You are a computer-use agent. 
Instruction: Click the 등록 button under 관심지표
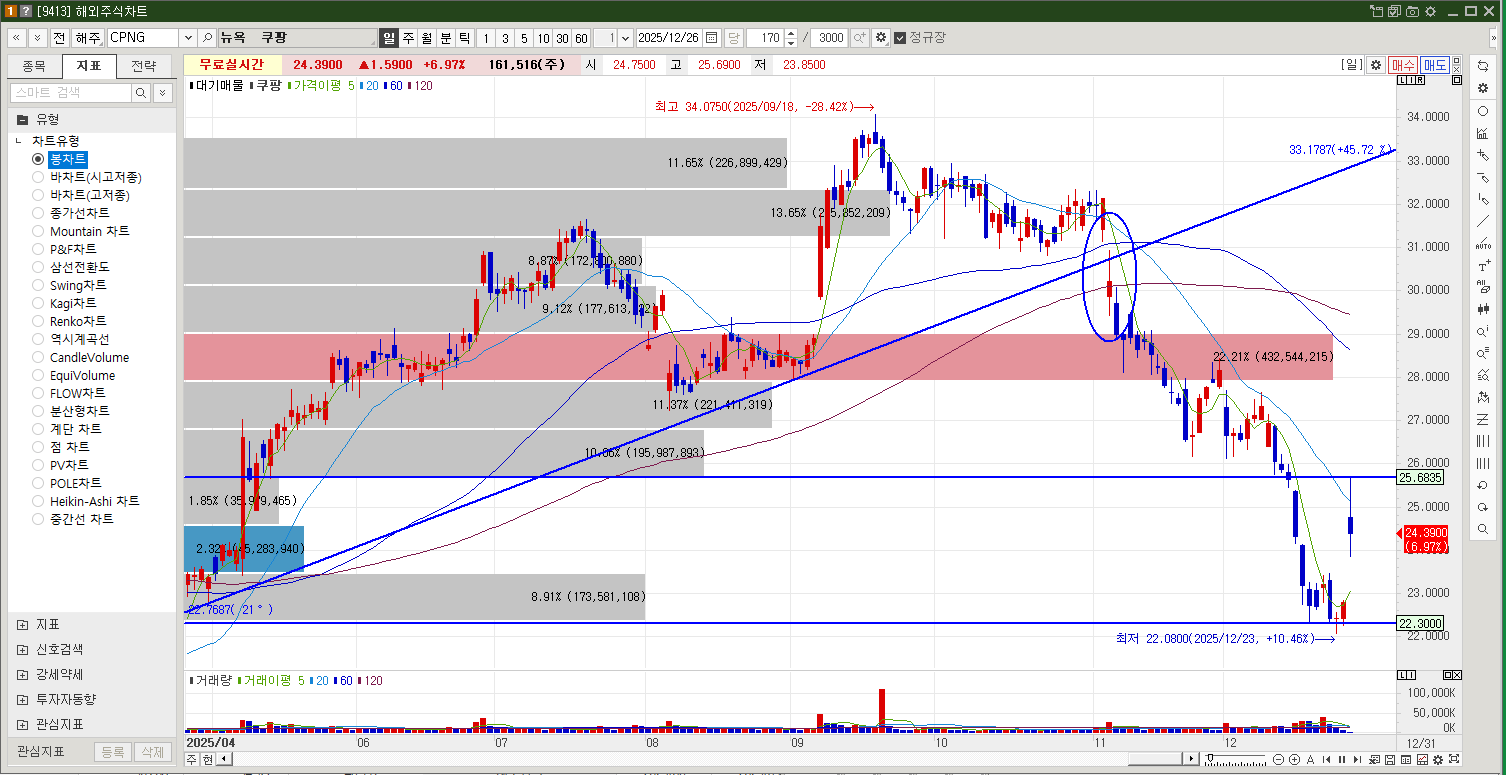tap(113, 752)
